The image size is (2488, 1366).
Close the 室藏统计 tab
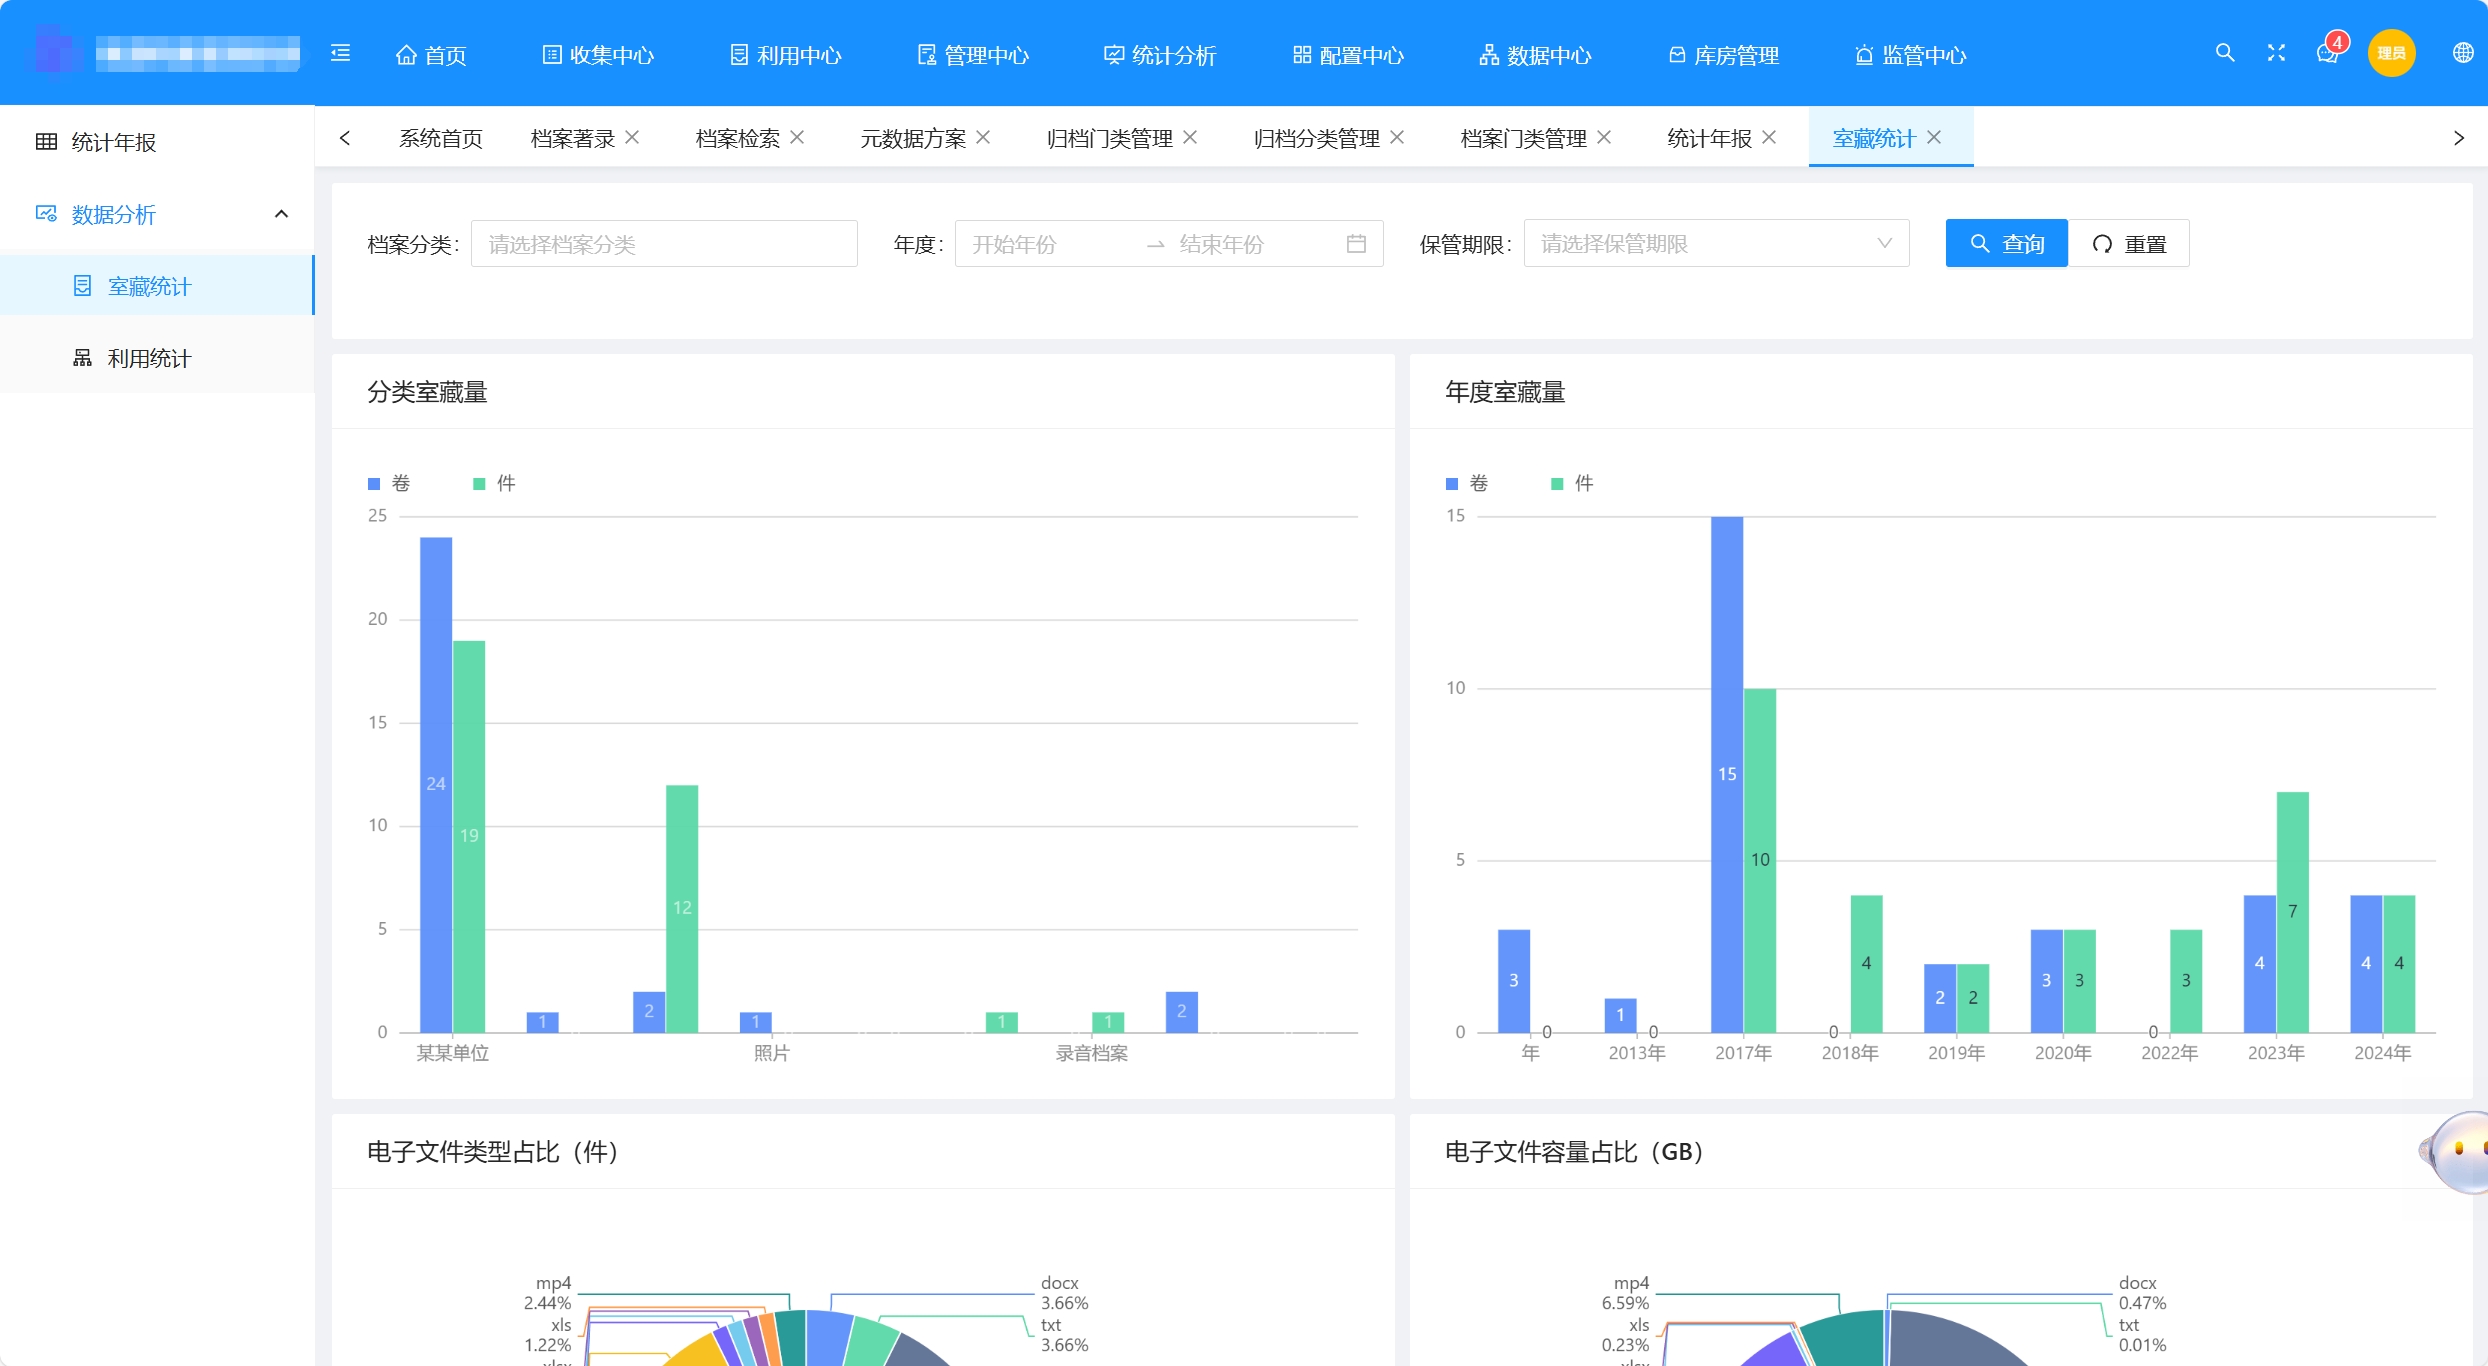1934,137
